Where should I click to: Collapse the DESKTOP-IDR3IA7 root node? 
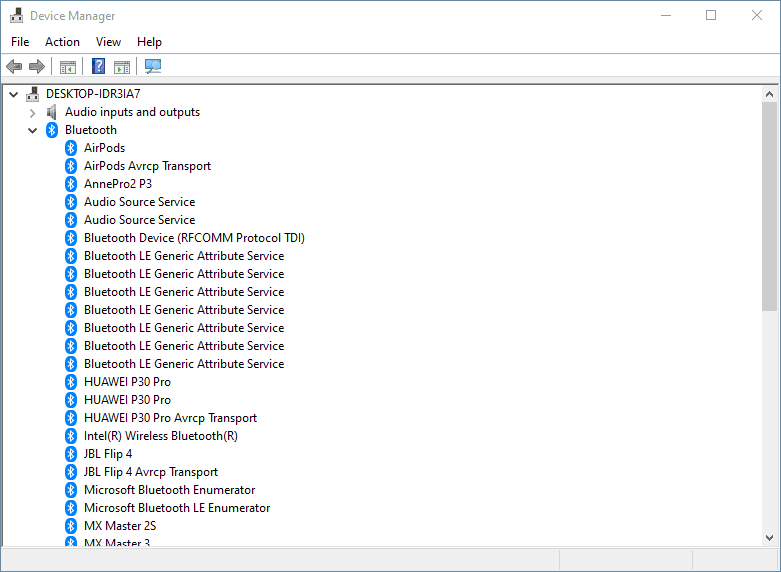coord(13,94)
